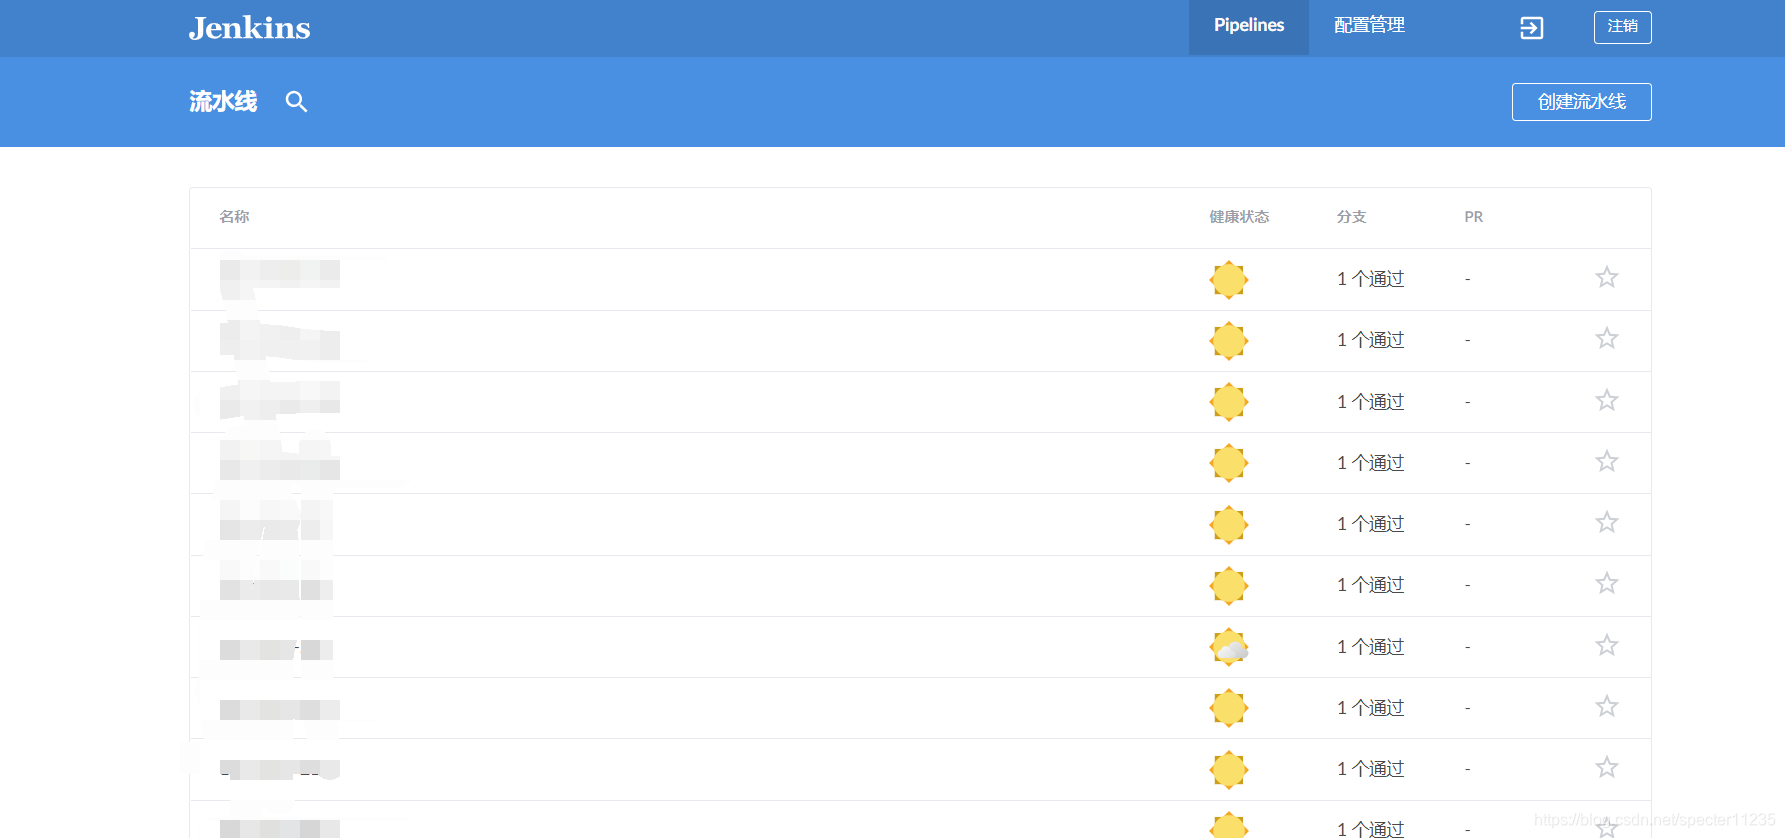The image size is (1785, 838).
Task: Open the pipeline search magnifier icon
Action: click(x=296, y=101)
